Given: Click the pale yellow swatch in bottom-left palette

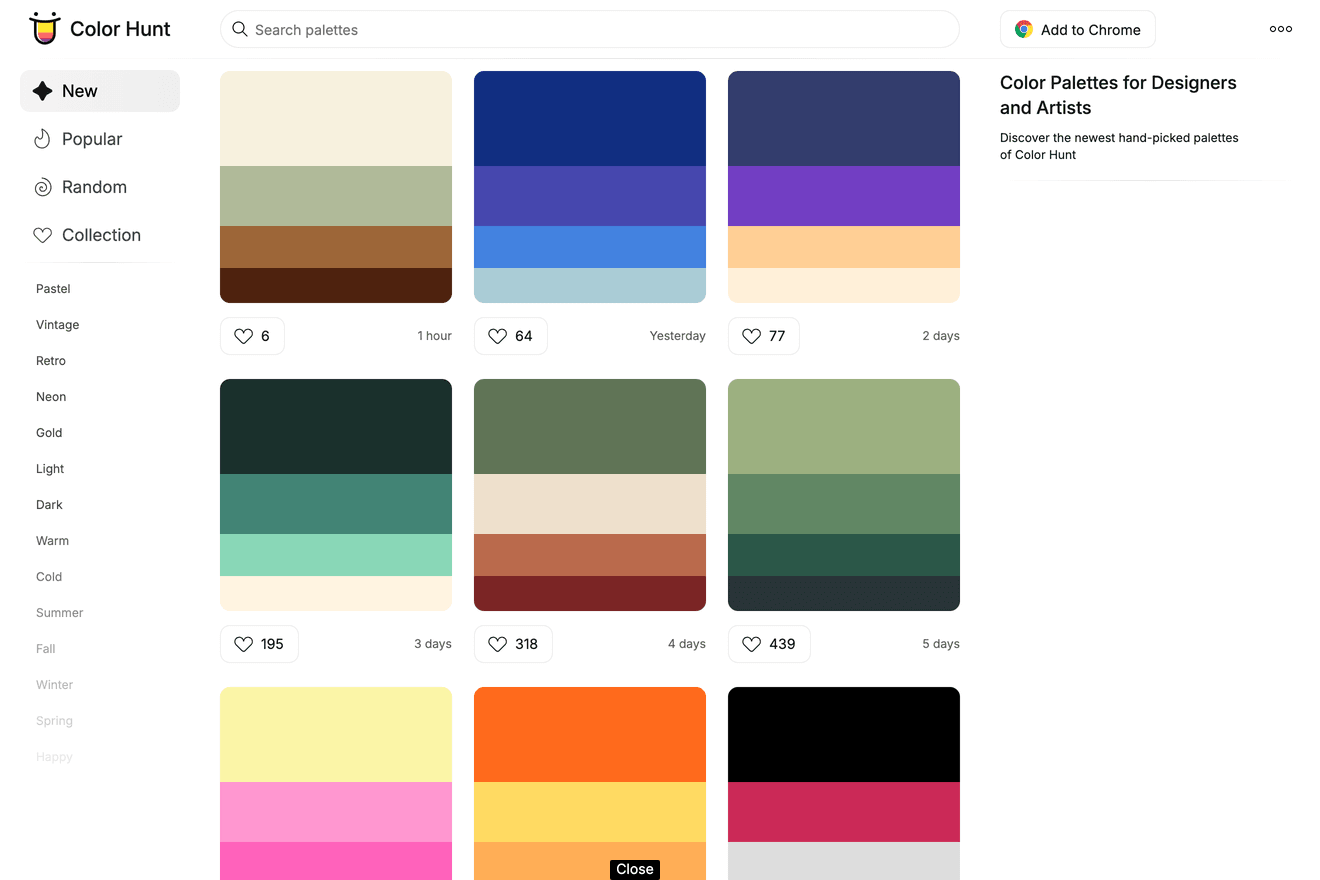Looking at the screenshot, I should (336, 734).
